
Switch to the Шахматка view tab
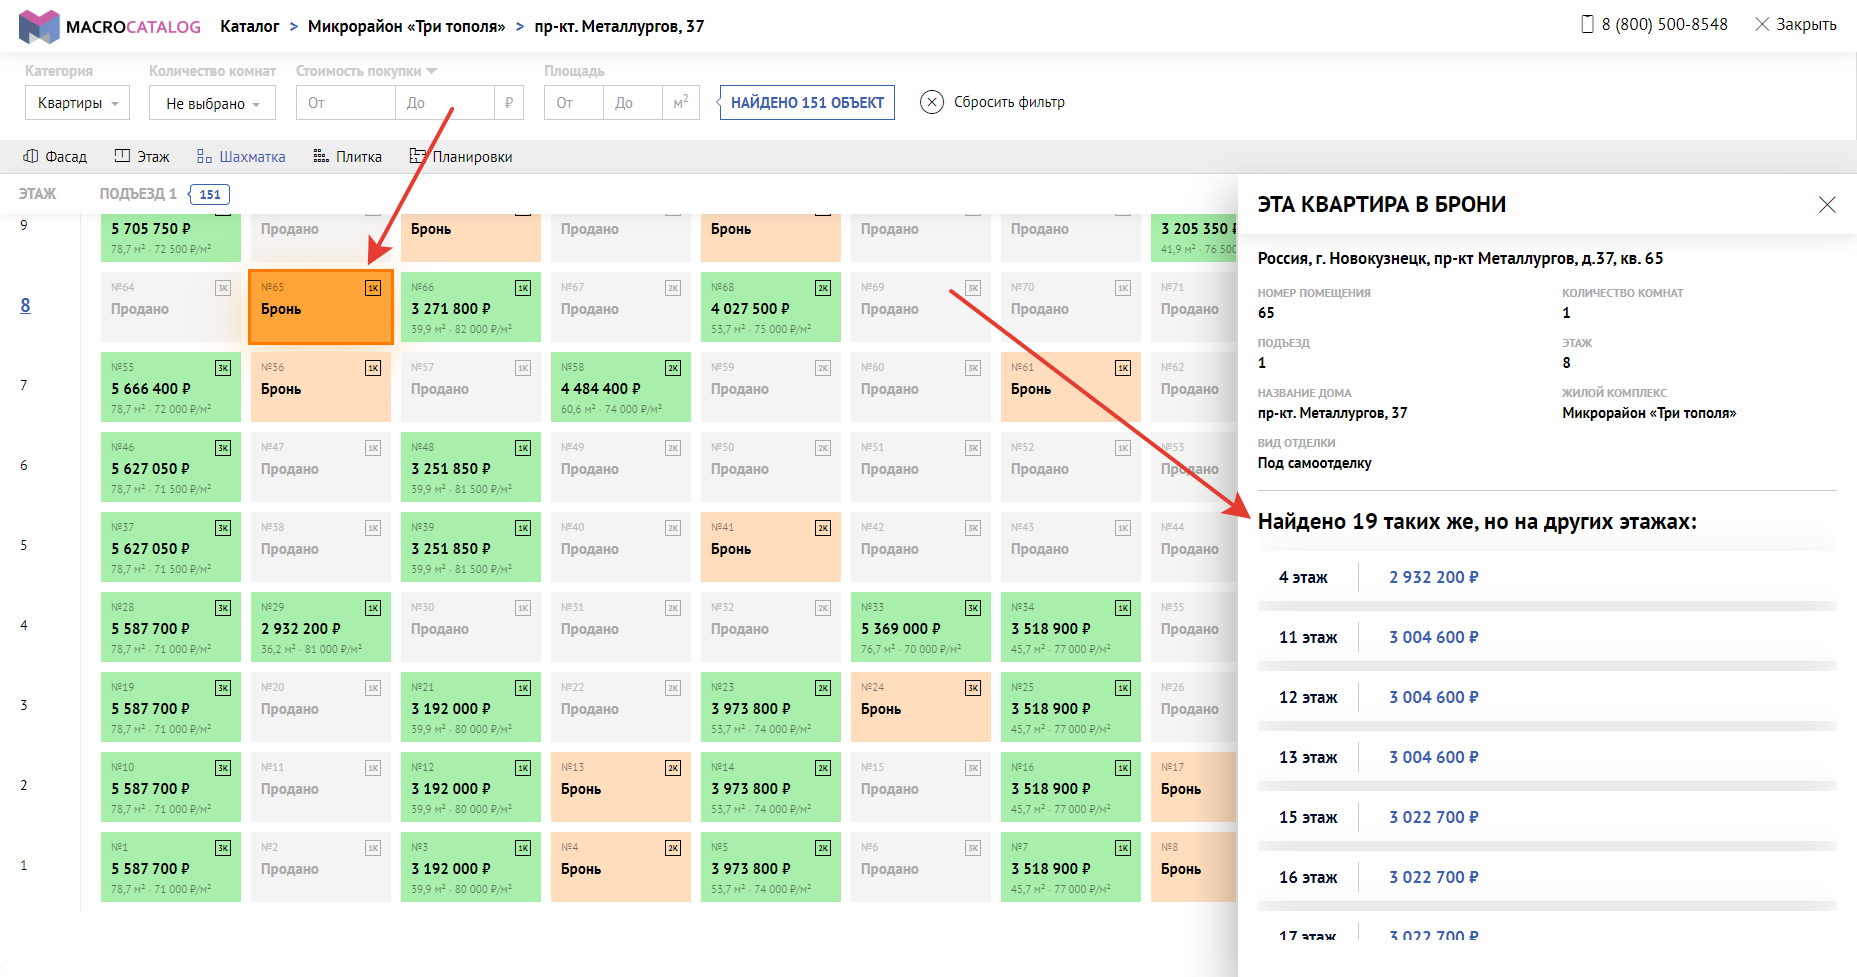pos(241,157)
